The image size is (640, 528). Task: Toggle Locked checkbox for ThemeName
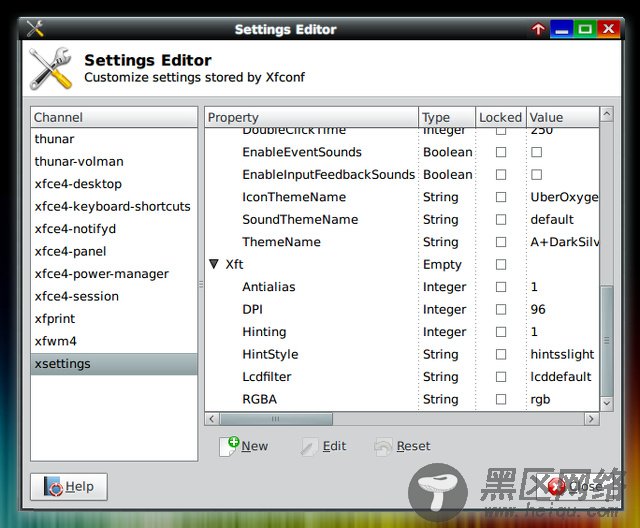coord(501,242)
